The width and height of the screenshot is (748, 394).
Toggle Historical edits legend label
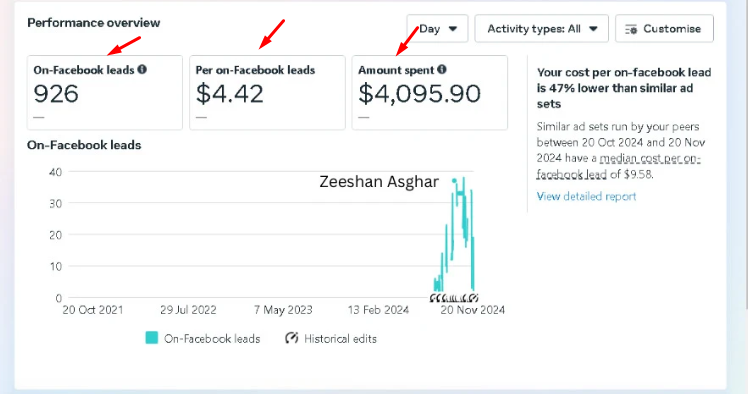coord(341,339)
